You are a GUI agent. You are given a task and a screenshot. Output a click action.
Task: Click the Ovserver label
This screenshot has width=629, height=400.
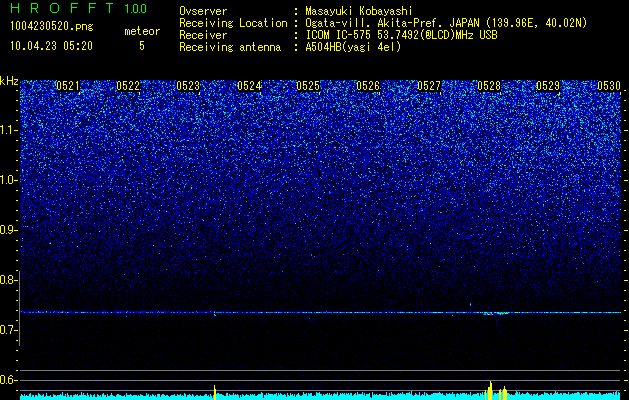pos(203,11)
